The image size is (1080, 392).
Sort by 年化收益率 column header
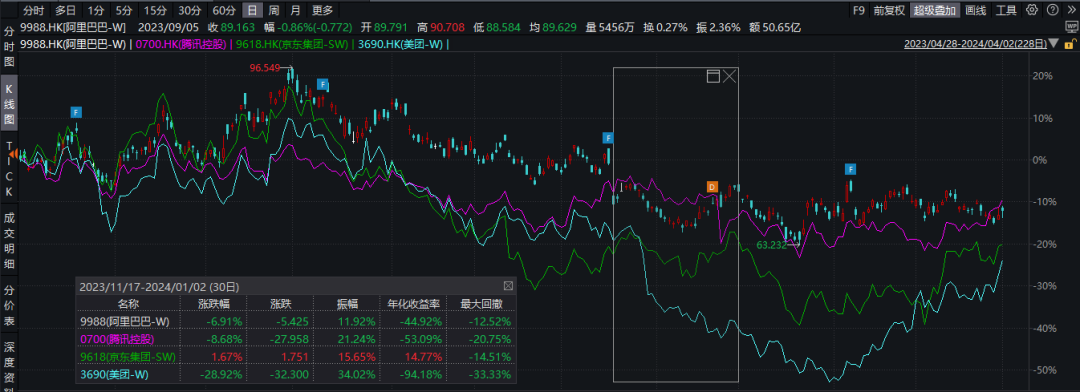pyautogui.click(x=413, y=303)
